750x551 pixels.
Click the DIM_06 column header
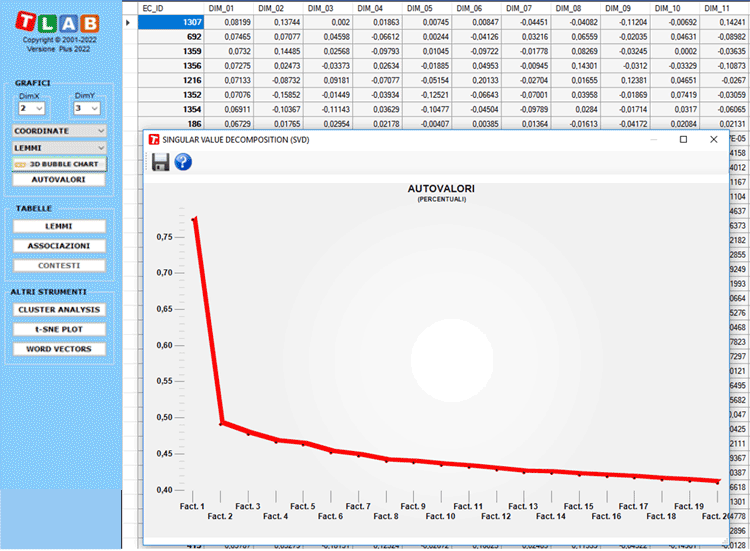click(x=477, y=9)
